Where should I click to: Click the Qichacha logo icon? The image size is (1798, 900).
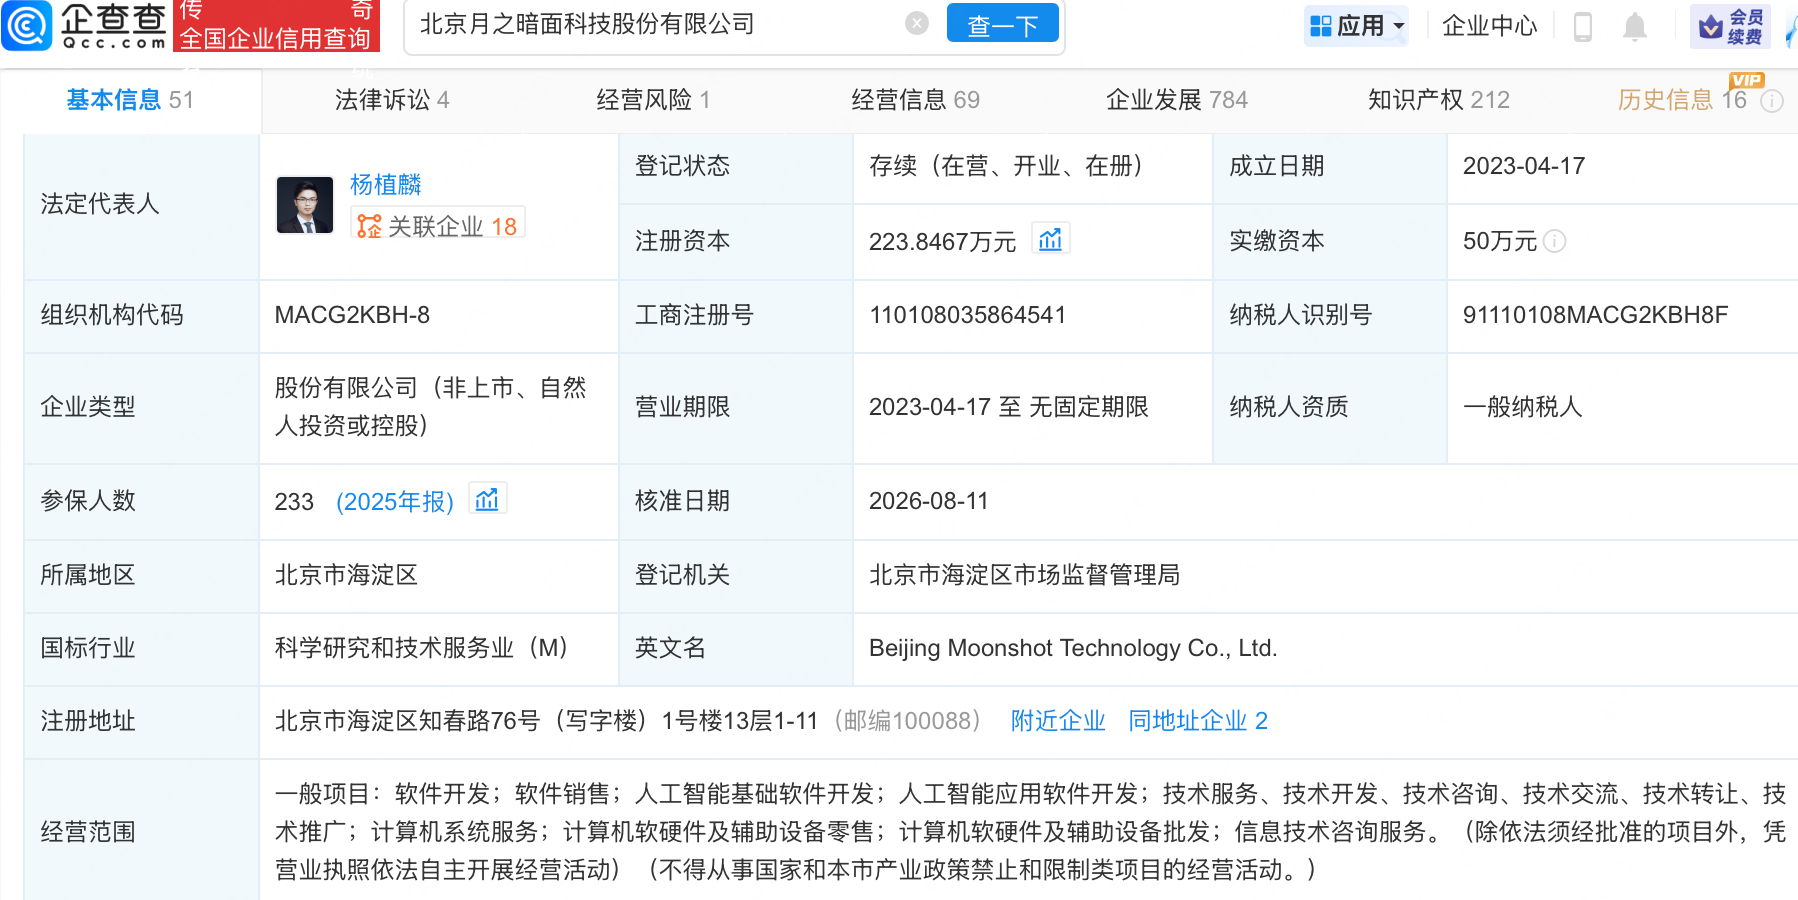click(27, 25)
